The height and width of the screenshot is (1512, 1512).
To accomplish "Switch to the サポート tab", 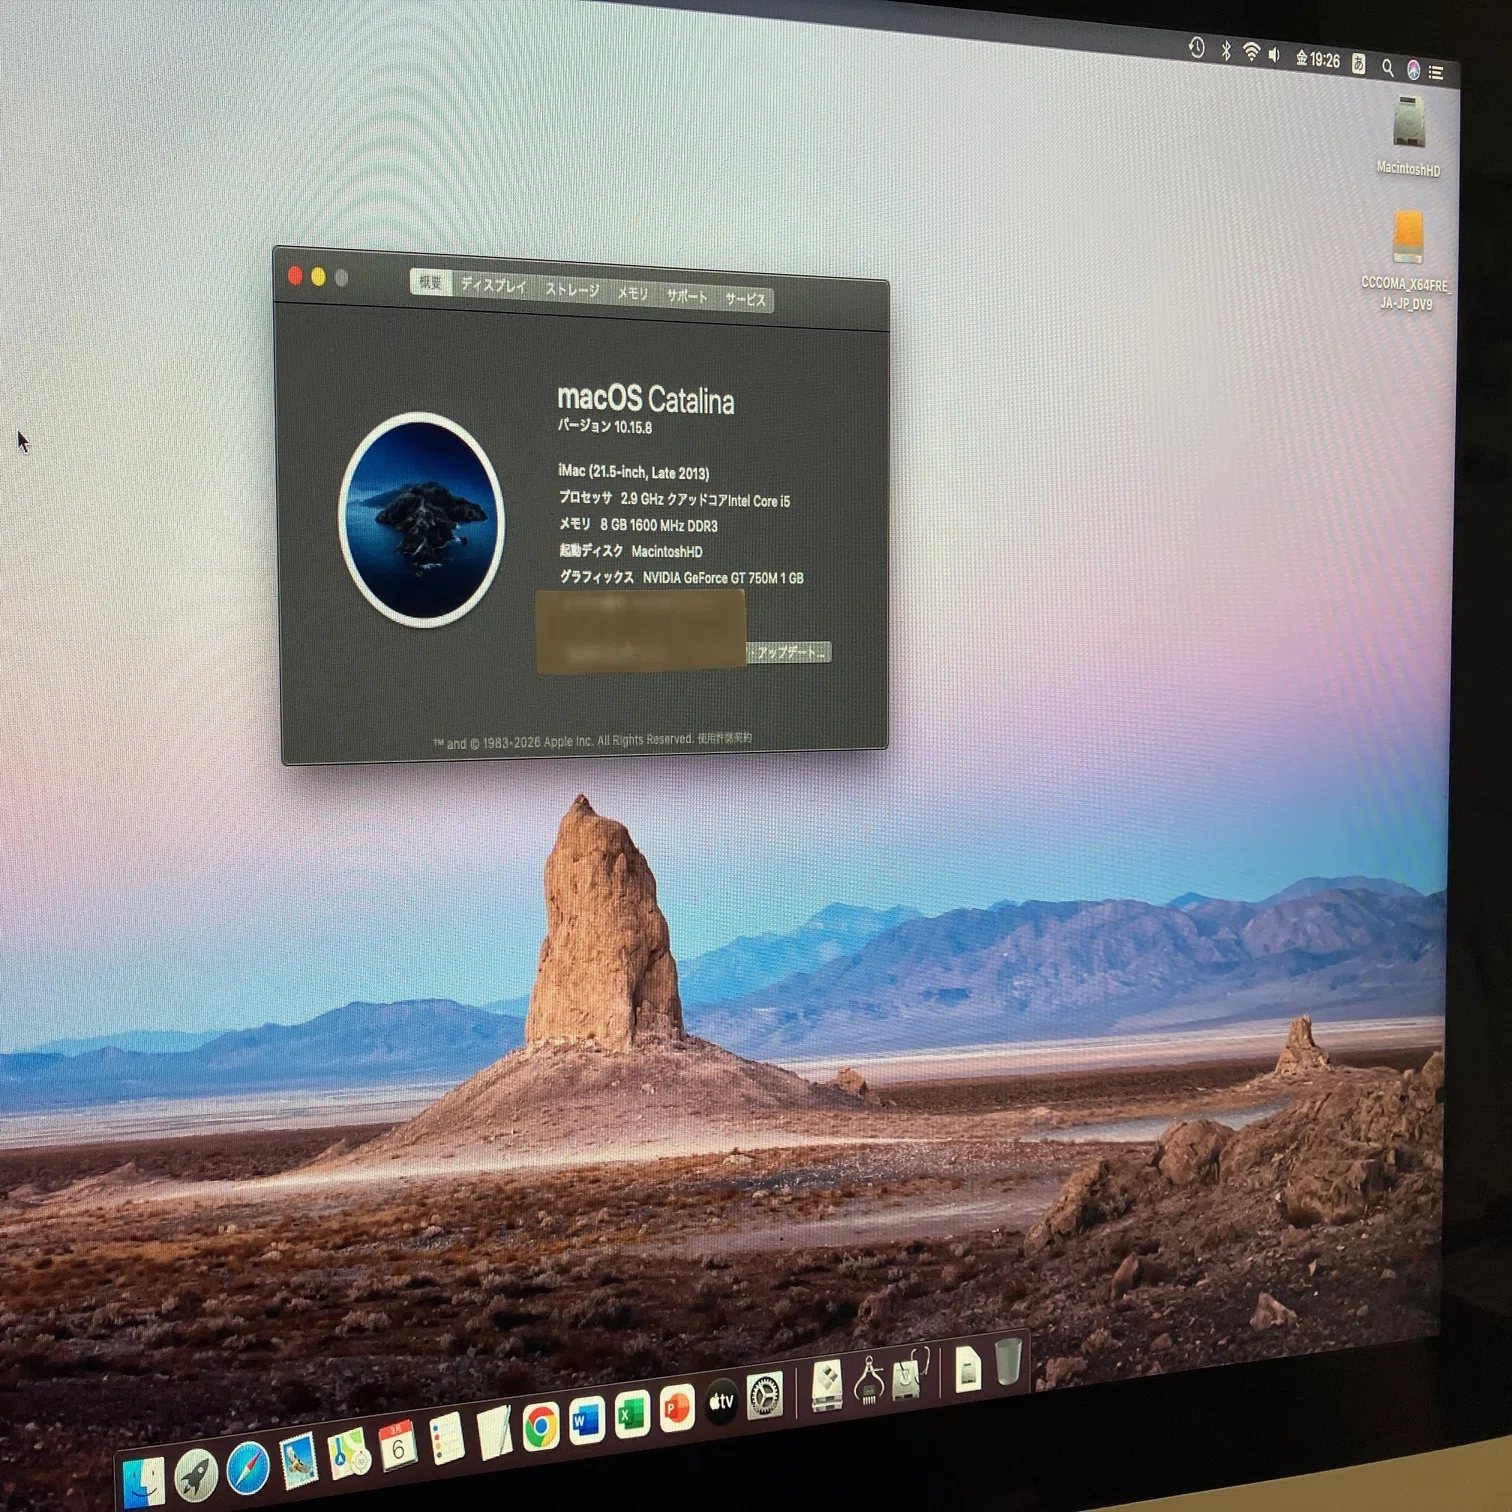I will pyautogui.click(x=687, y=296).
